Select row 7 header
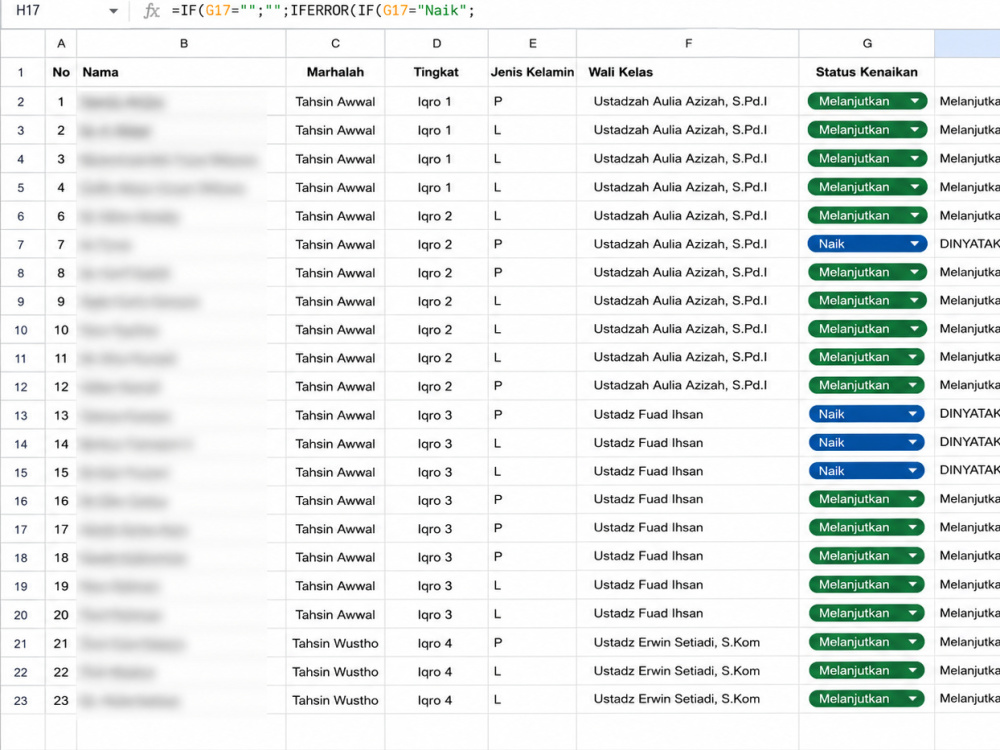Screen dimensions: 1000x750 [21, 244]
